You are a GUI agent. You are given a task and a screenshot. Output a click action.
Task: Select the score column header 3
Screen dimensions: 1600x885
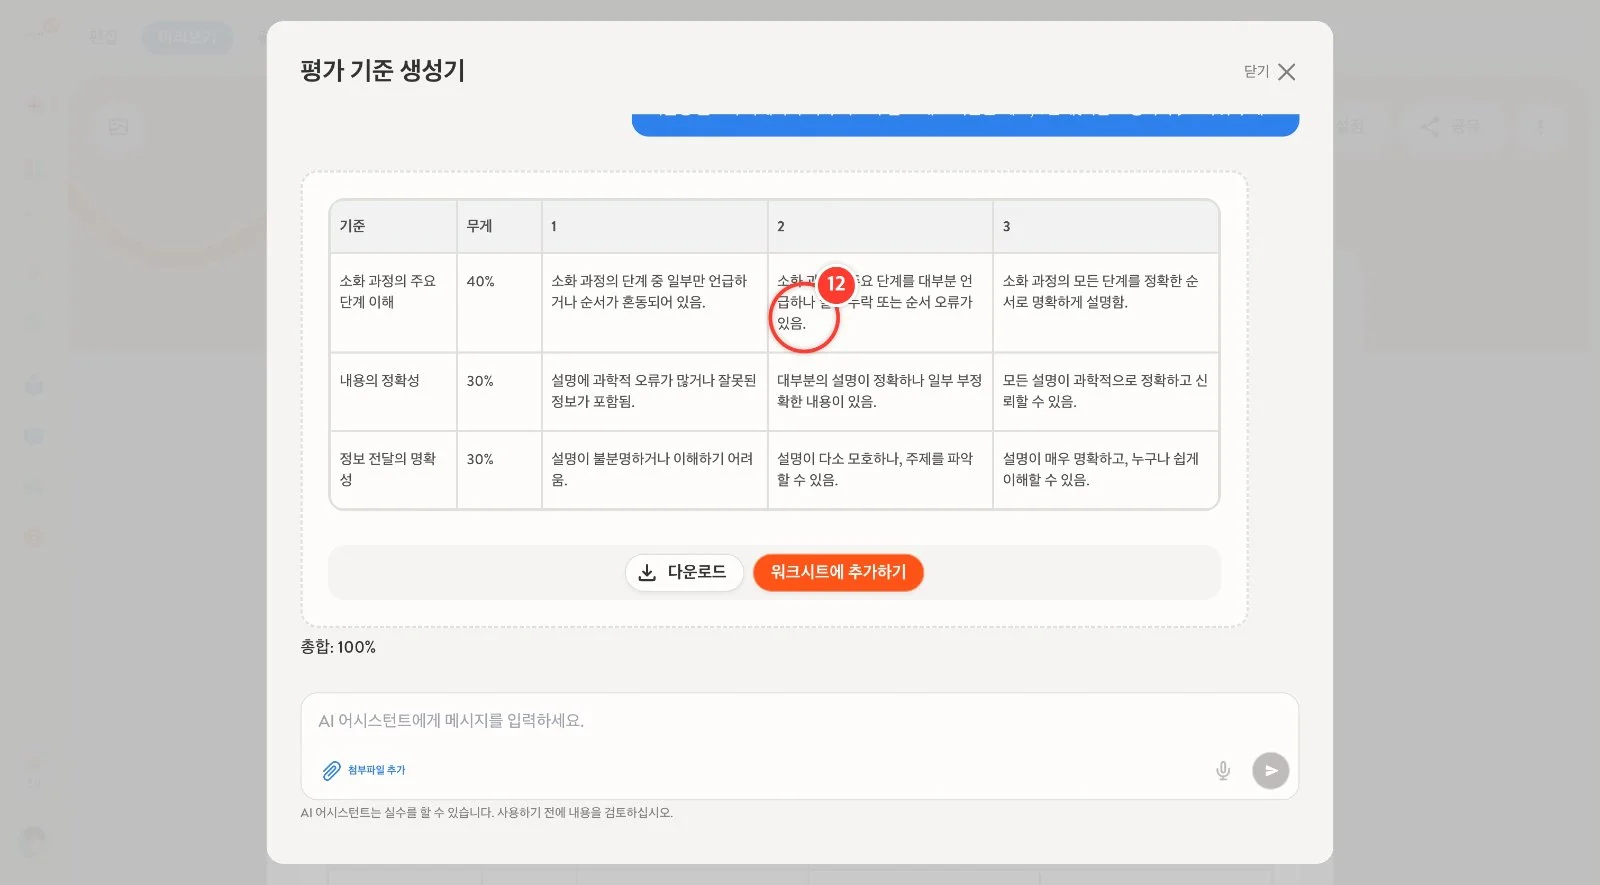tap(1105, 226)
